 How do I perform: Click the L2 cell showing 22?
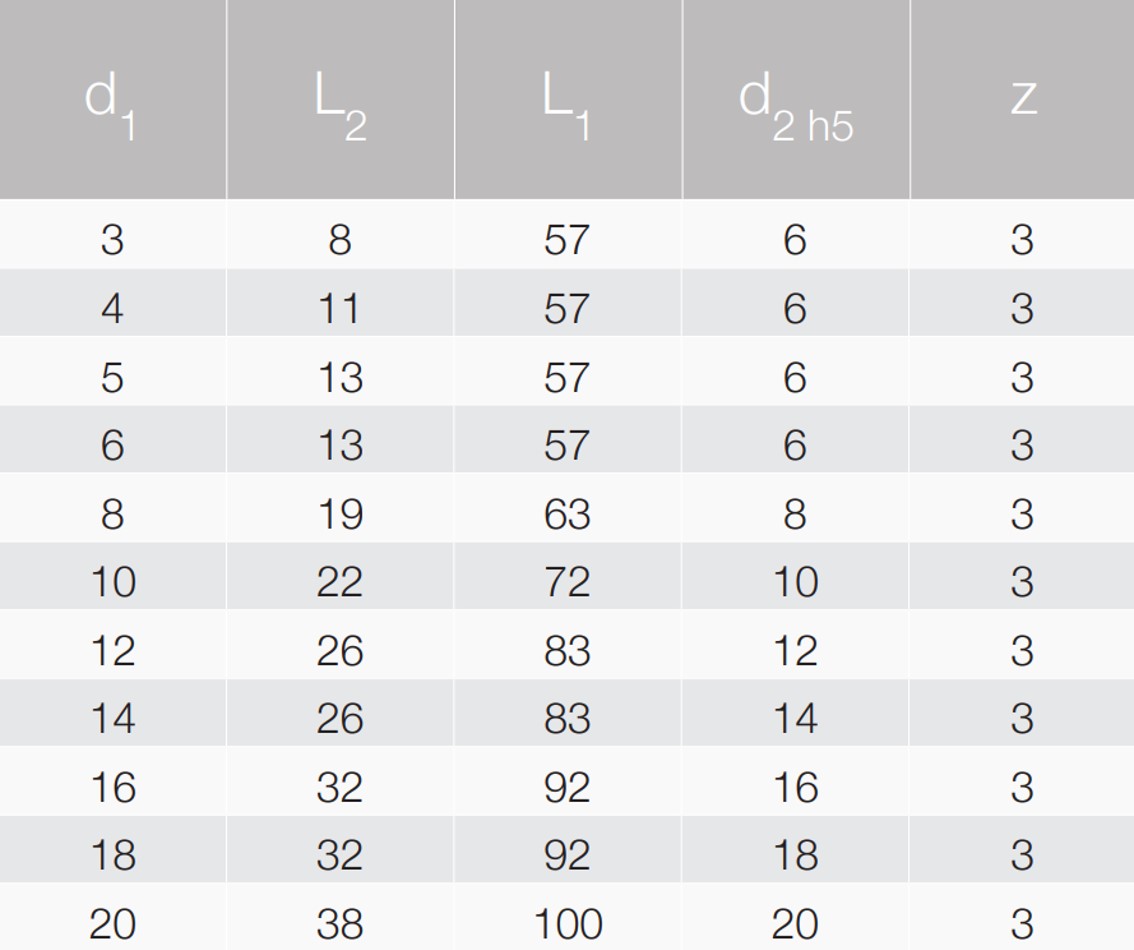point(340,582)
